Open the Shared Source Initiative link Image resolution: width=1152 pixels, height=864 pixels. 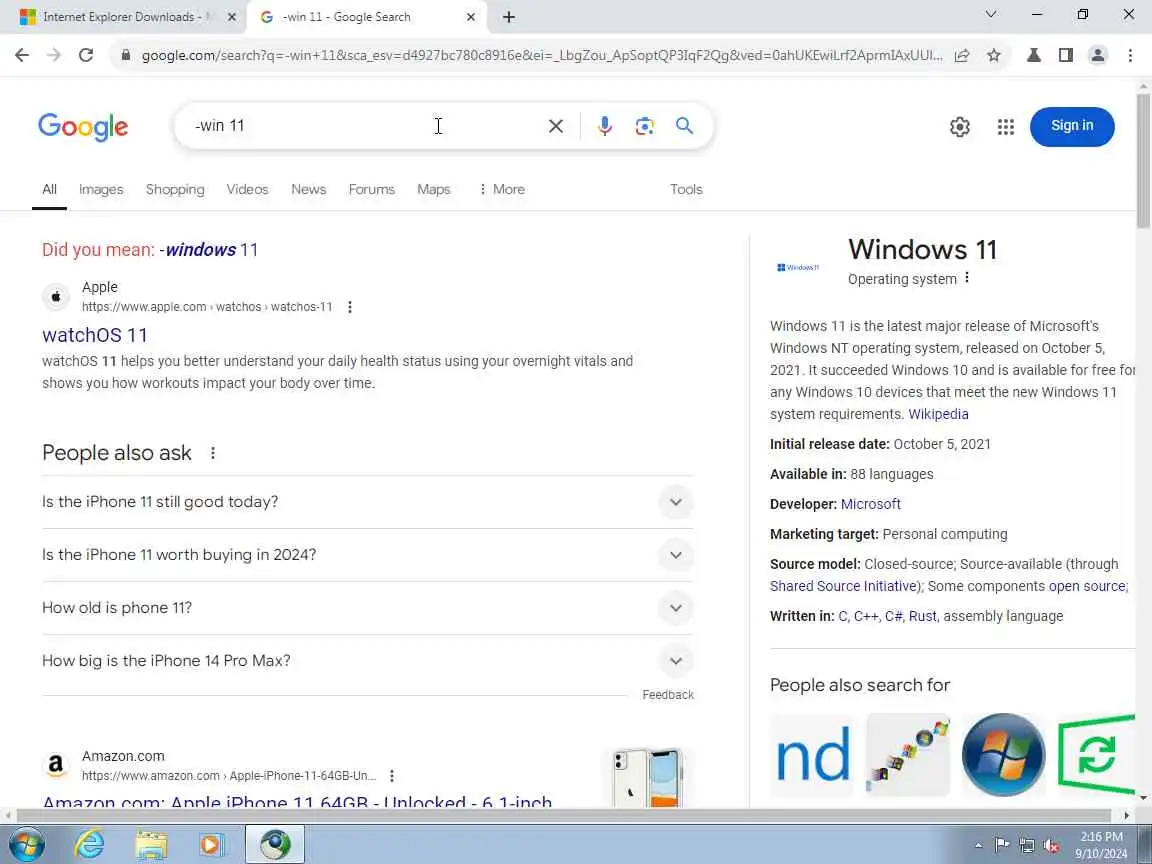pyautogui.click(x=844, y=586)
